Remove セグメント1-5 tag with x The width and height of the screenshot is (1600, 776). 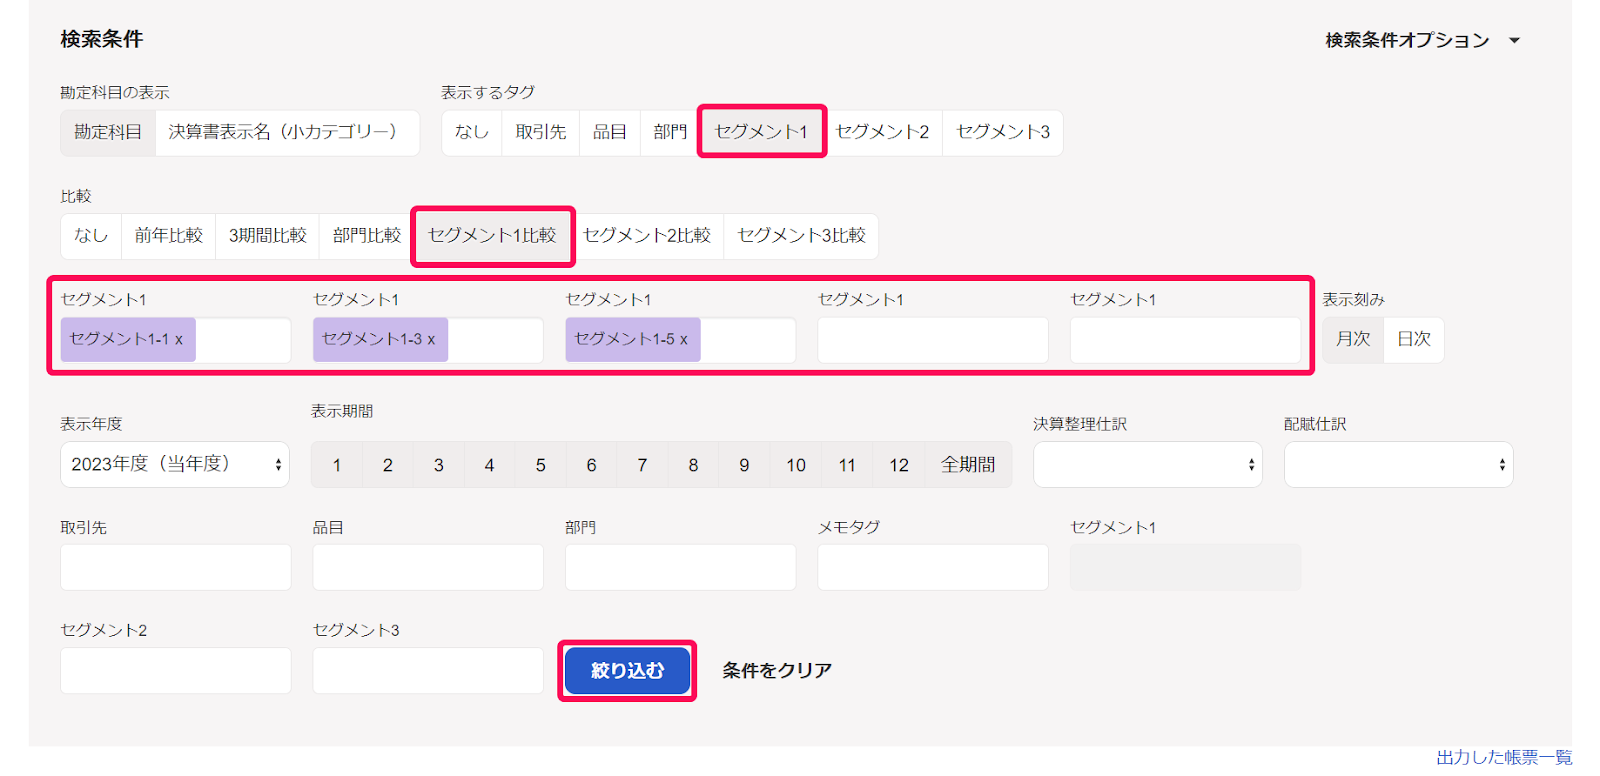[684, 340]
